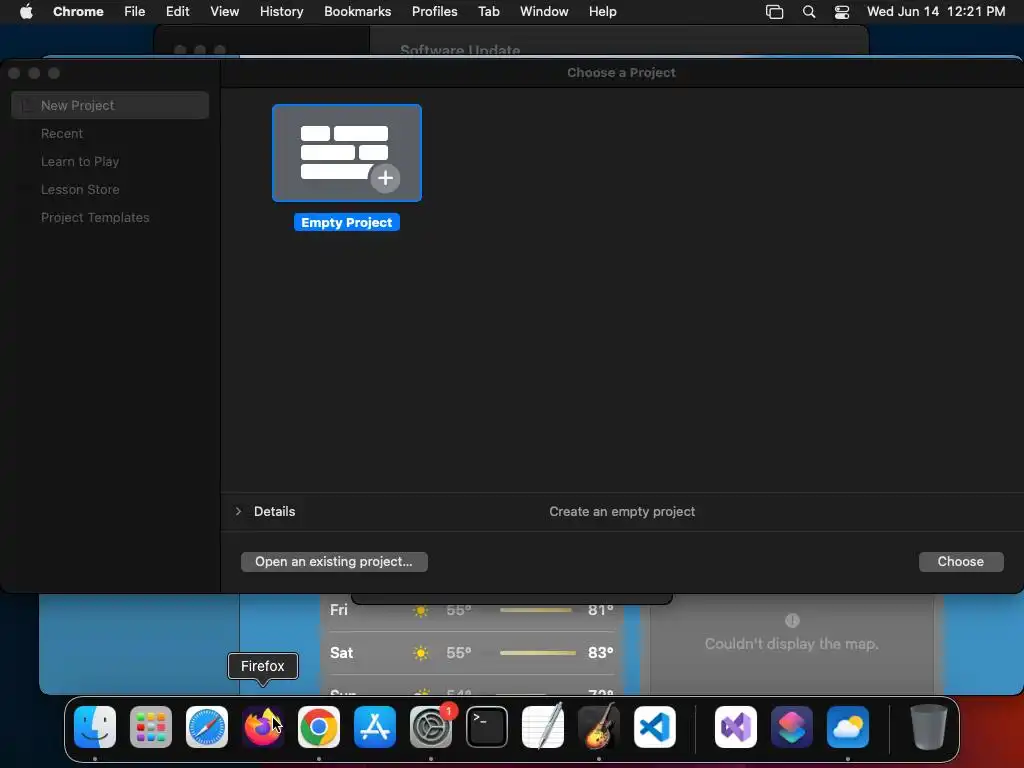
Task: Open Launchpad from the Dock
Action: click(151, 727)
